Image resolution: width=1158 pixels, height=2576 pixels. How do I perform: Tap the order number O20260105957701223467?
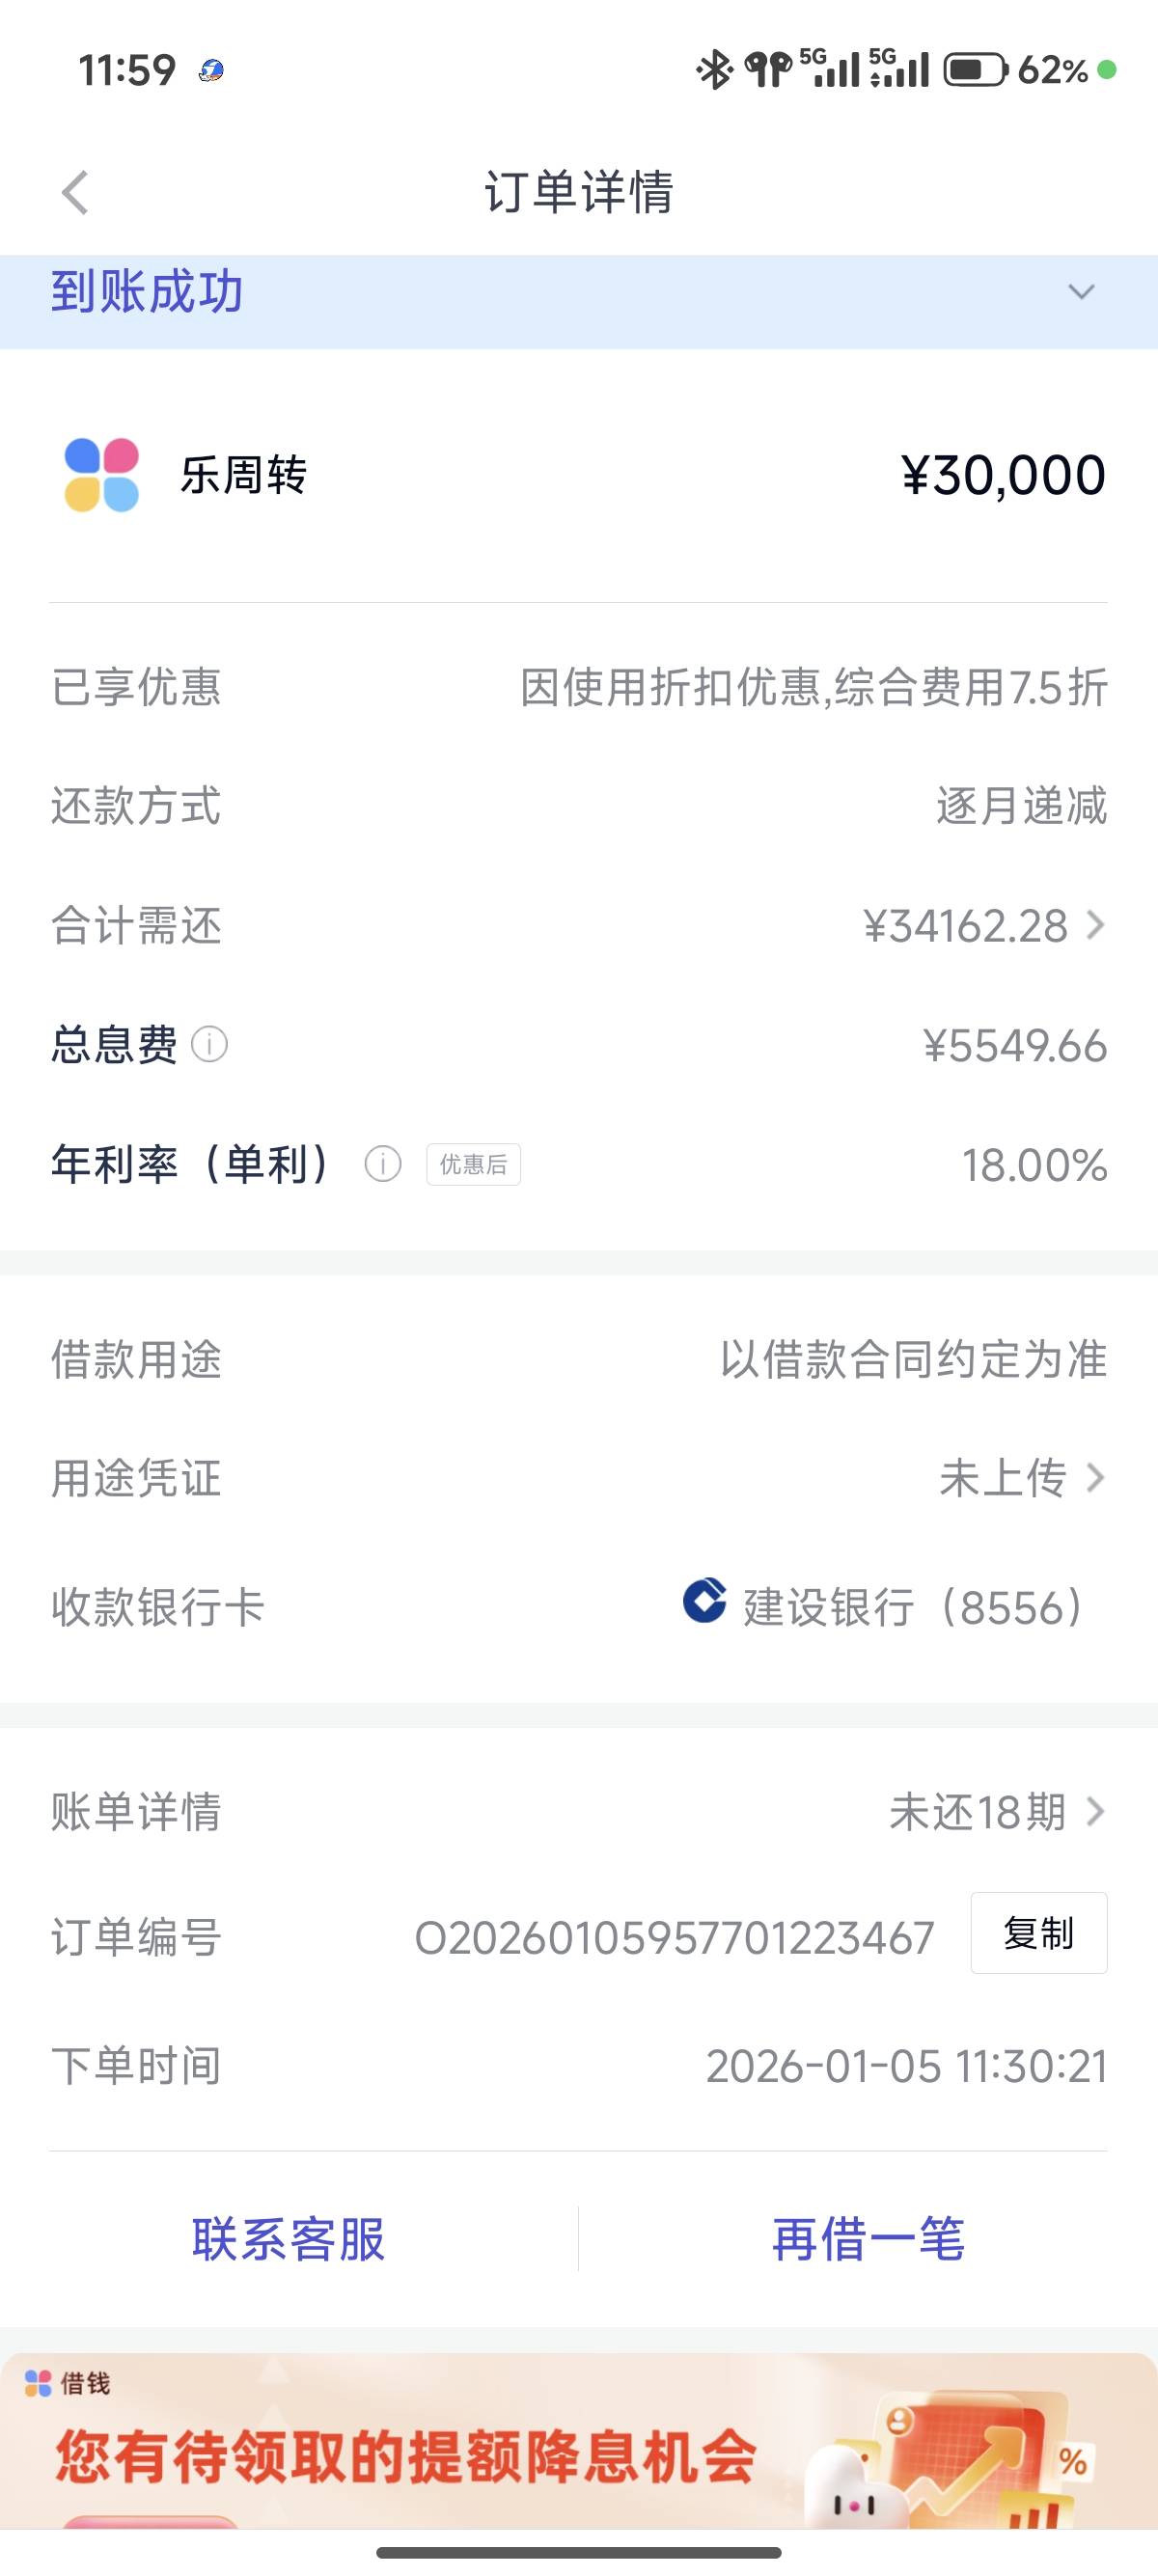tap(674, 1938)
